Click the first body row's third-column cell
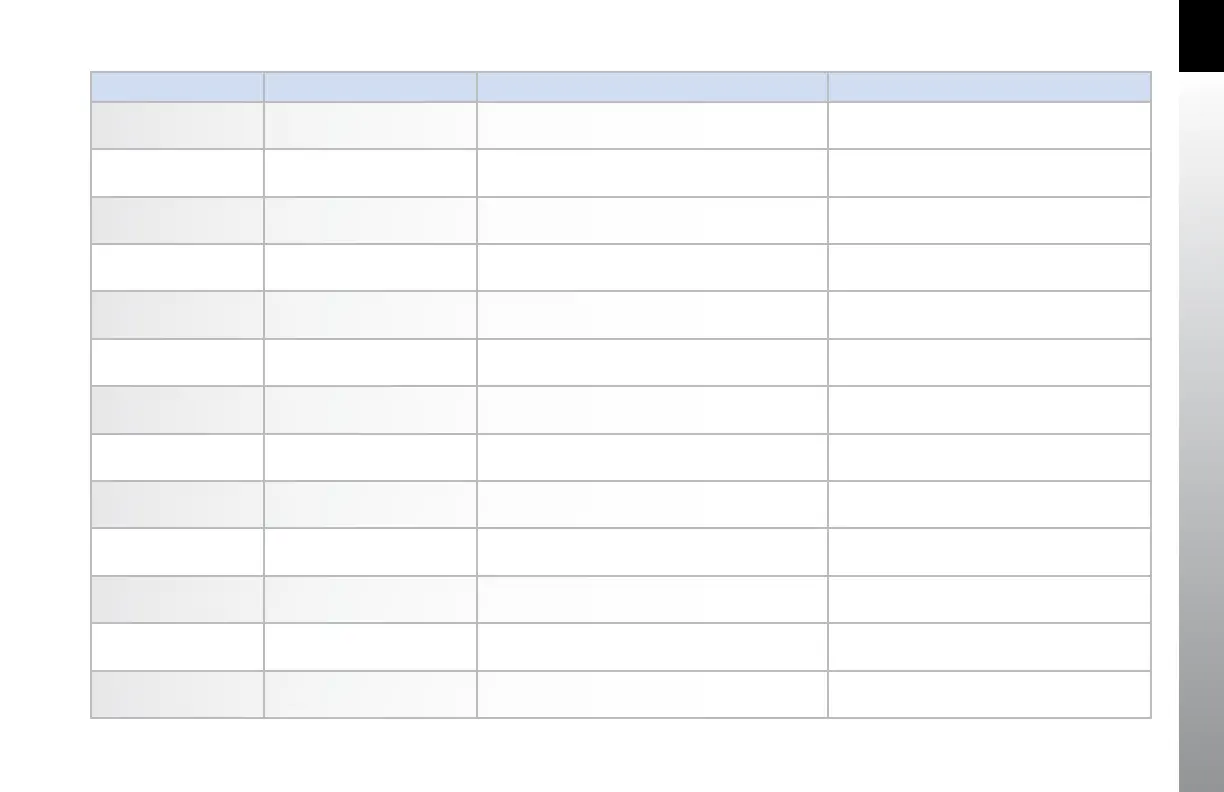The image size is (1224, 792). tap(652, 125)
